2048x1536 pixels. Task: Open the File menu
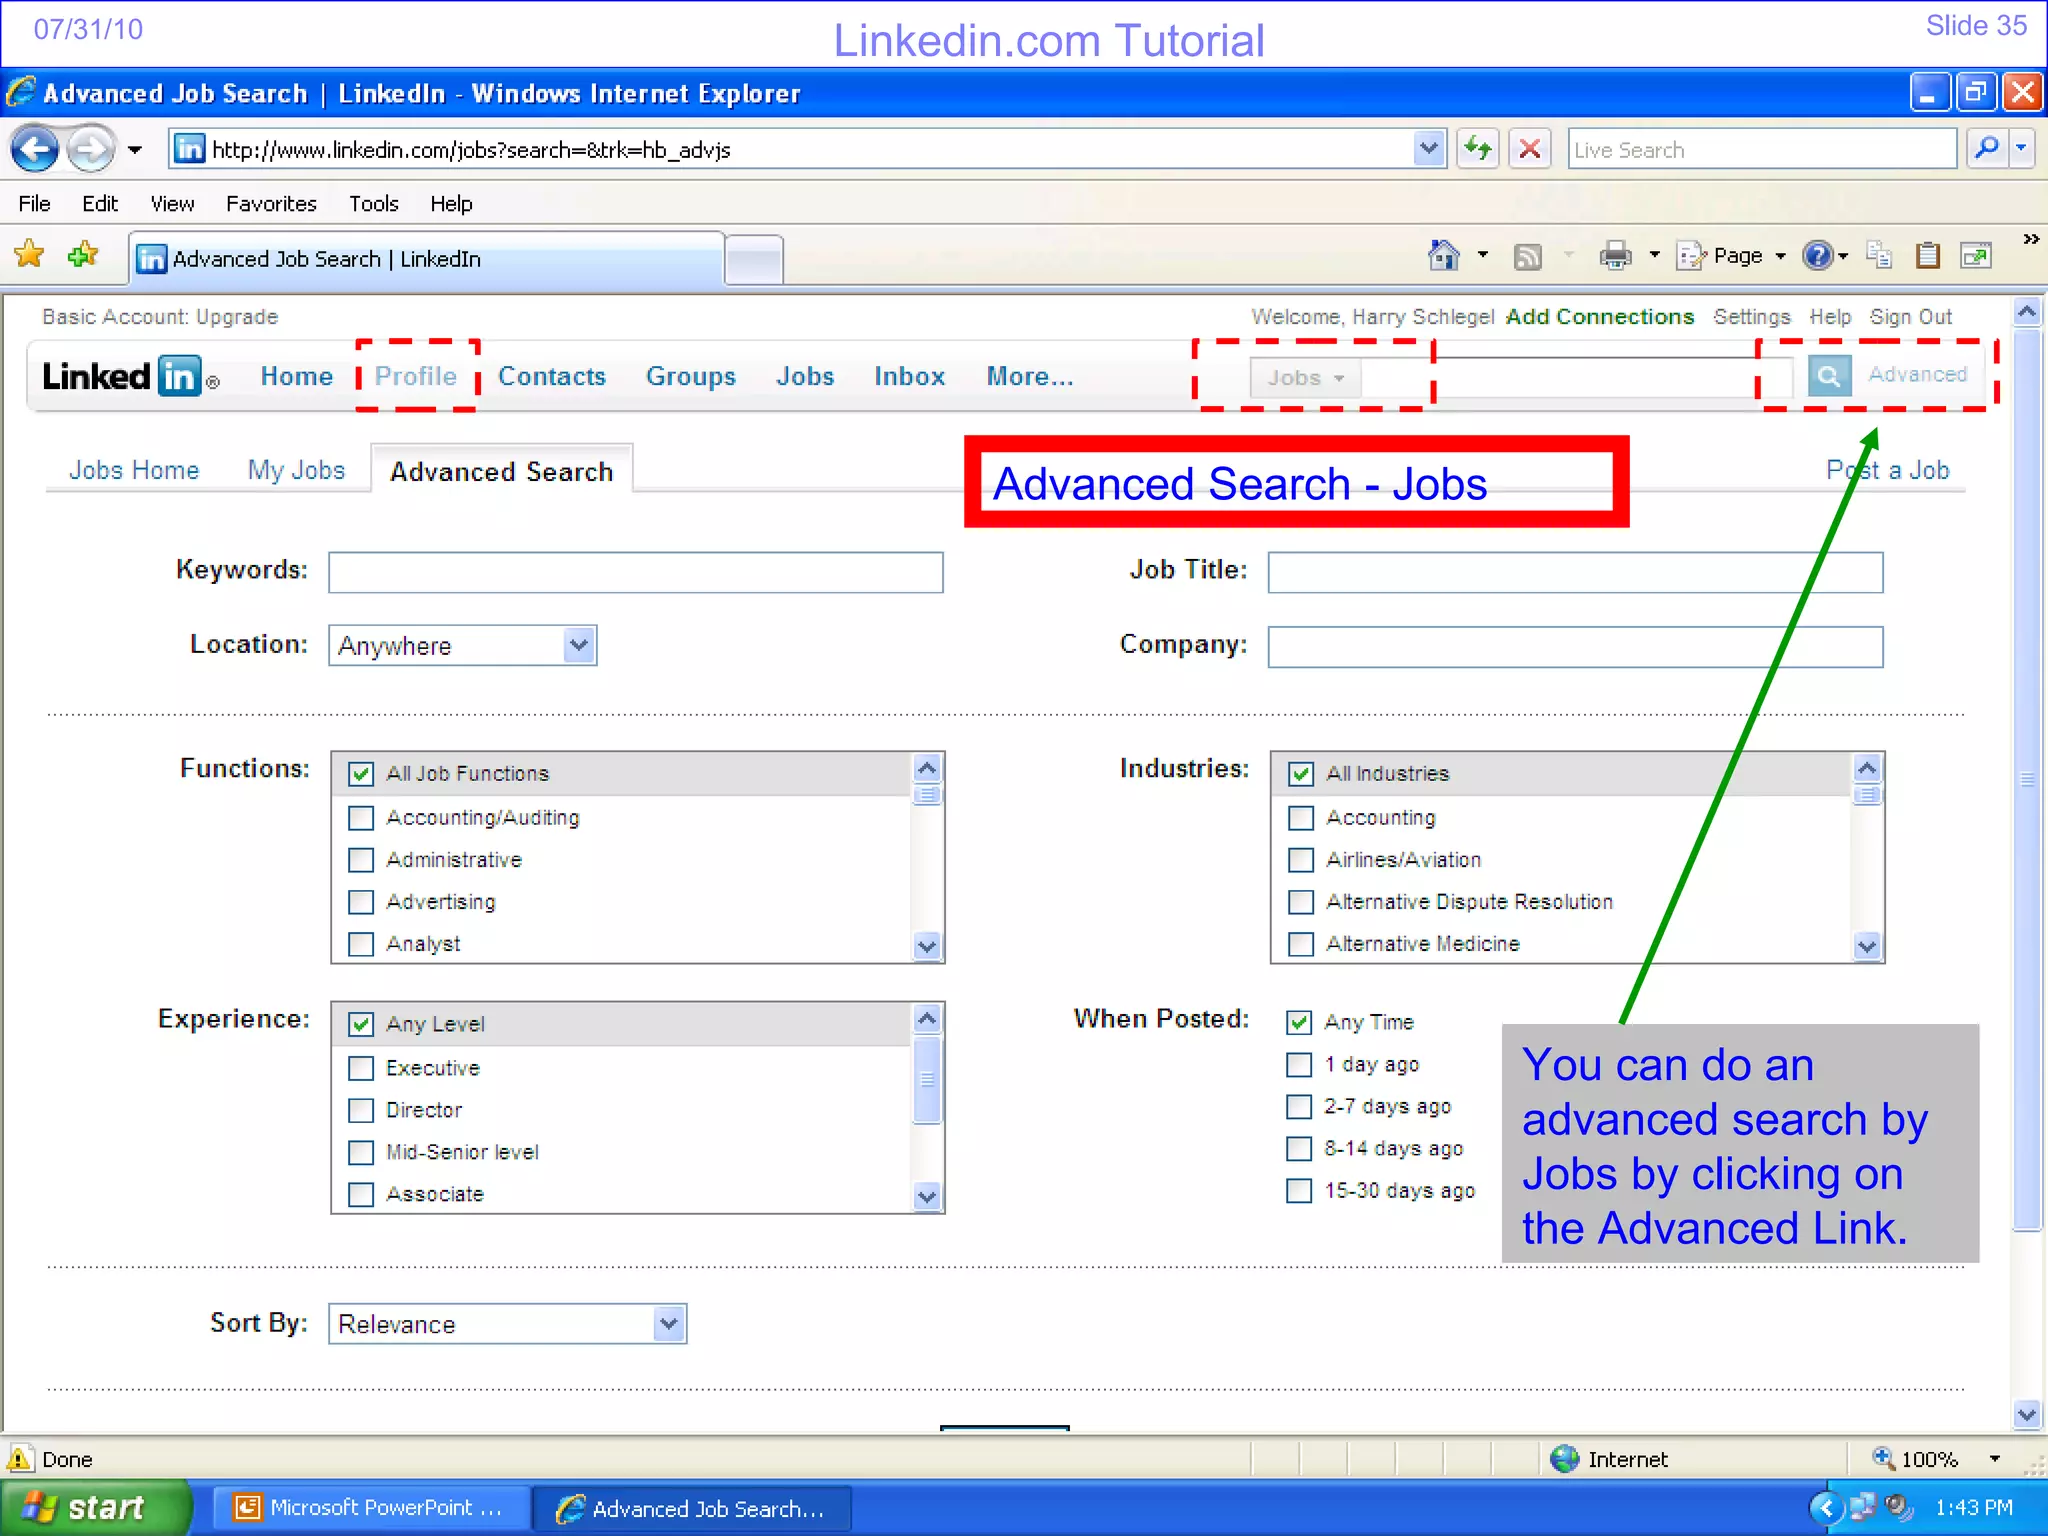pos(34,204)
